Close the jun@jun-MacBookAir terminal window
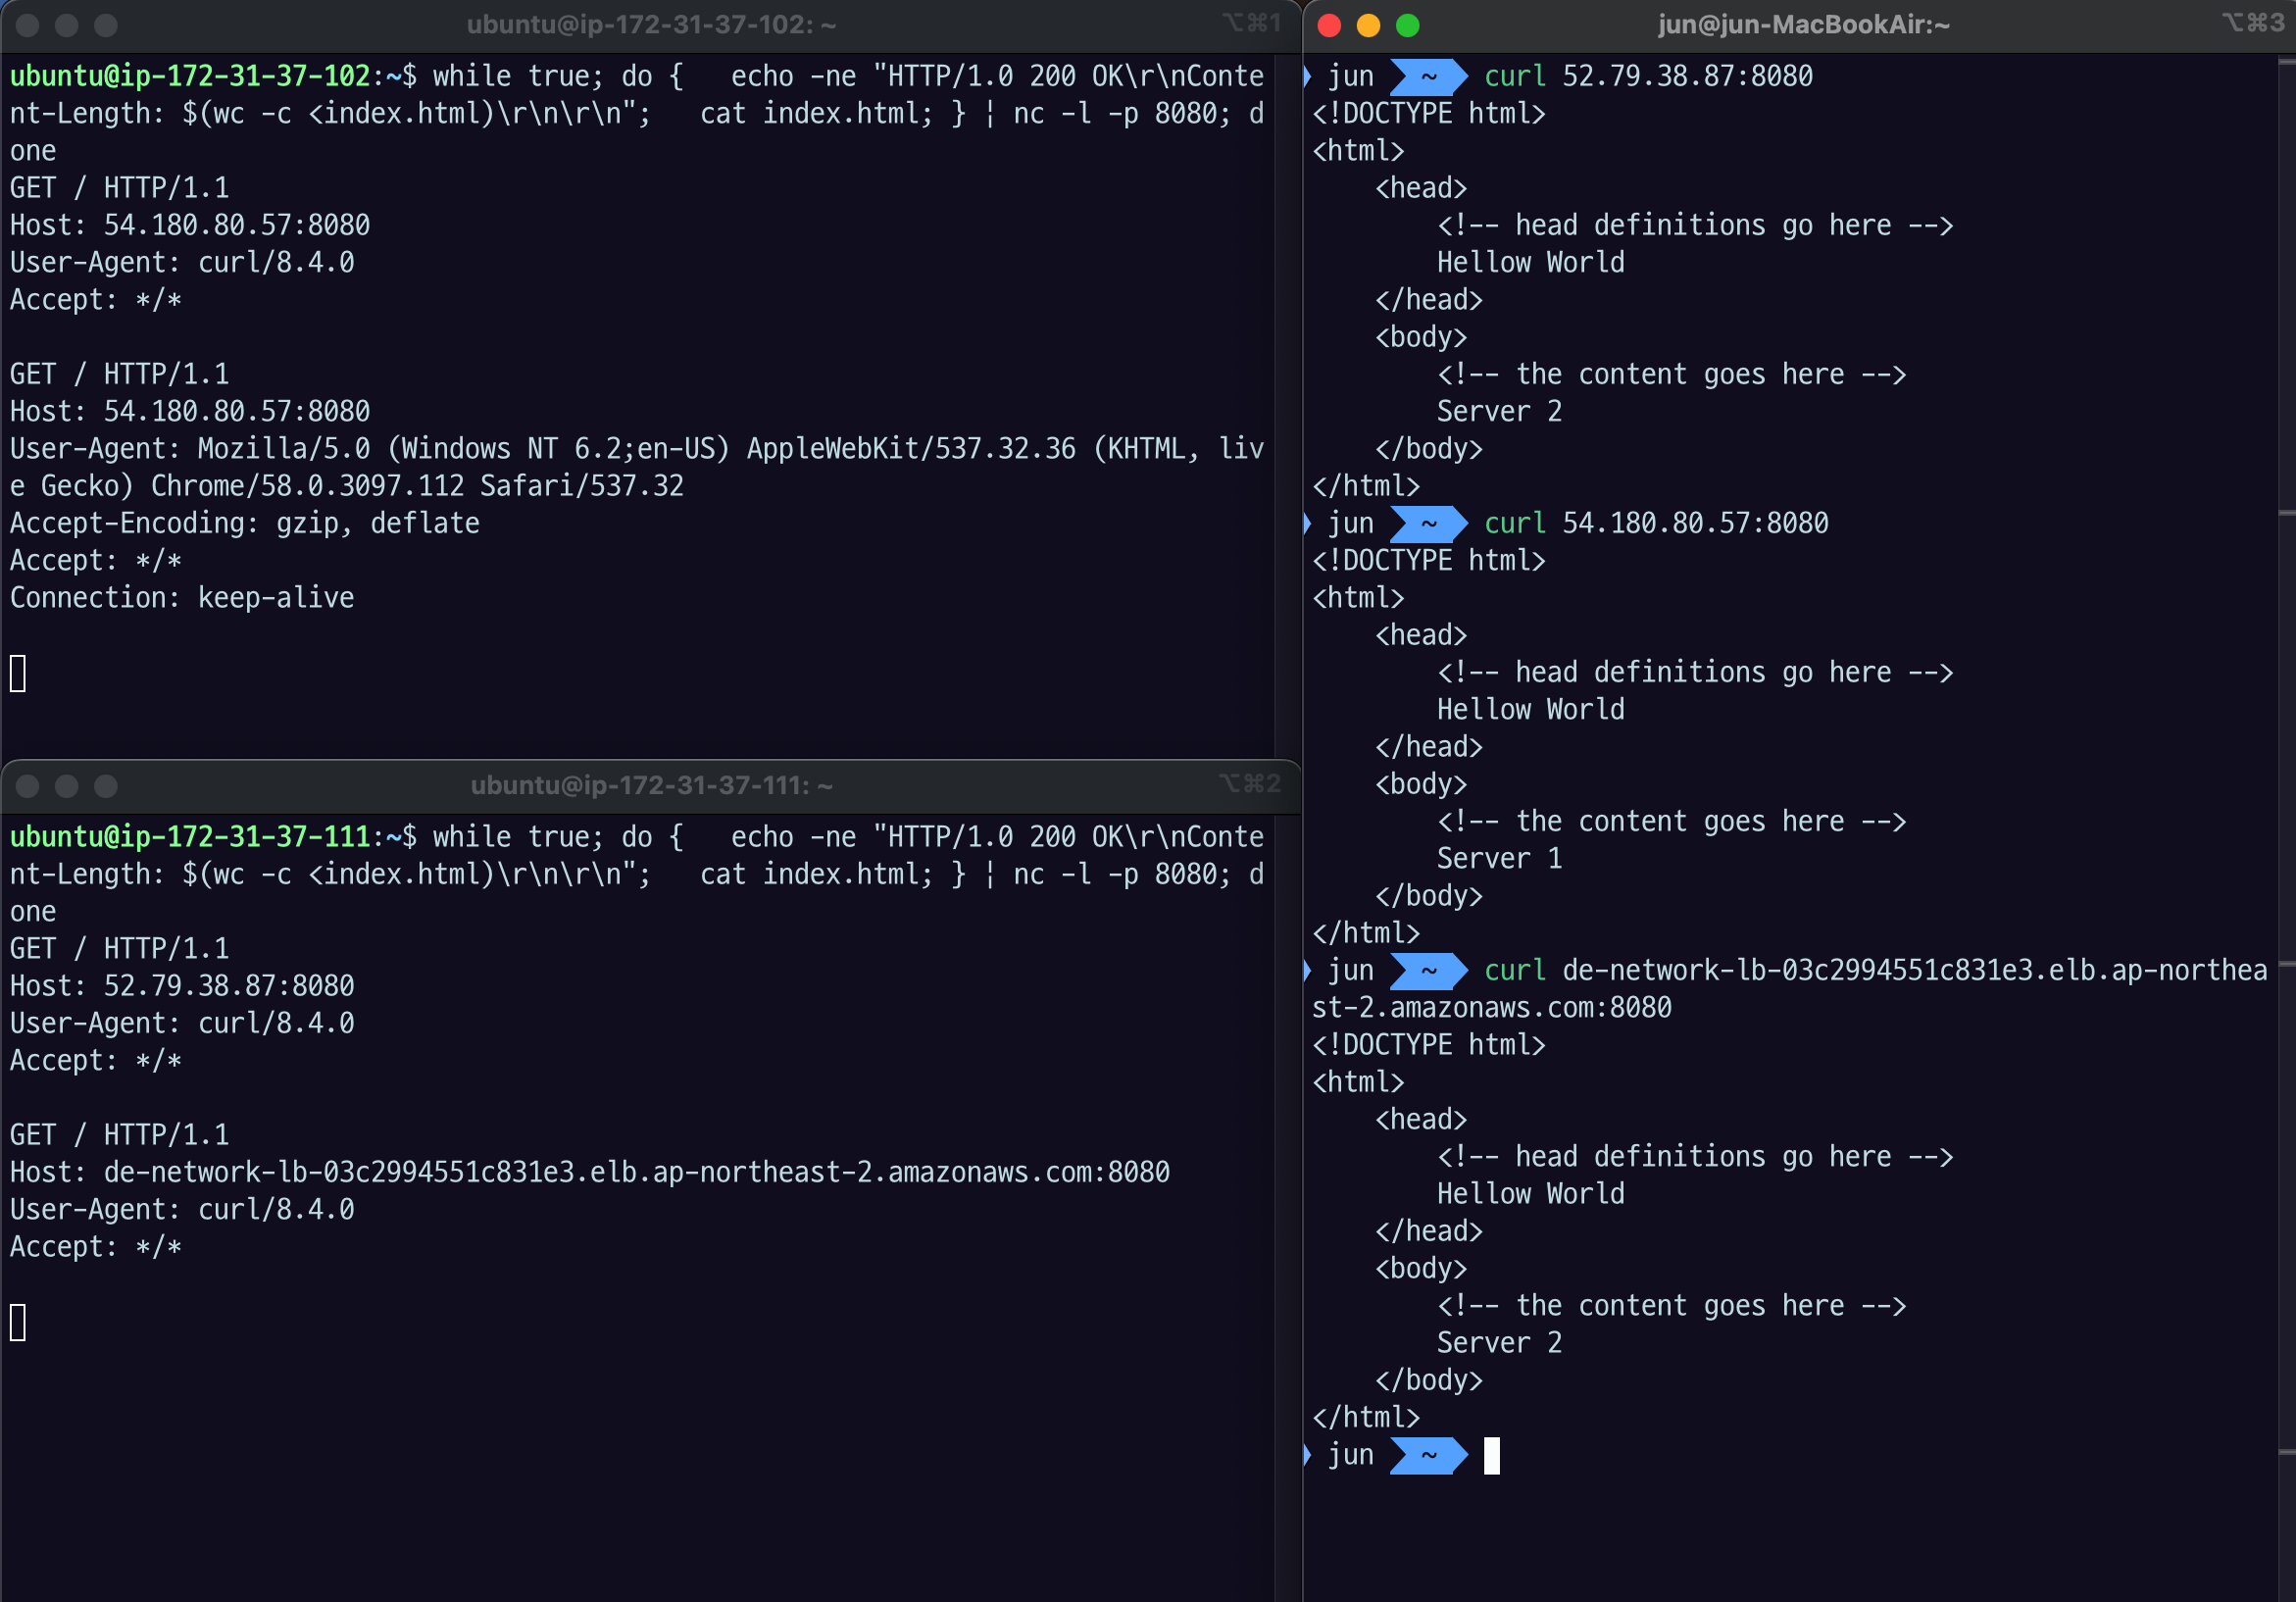2296x1602 pixels. 1329,26
